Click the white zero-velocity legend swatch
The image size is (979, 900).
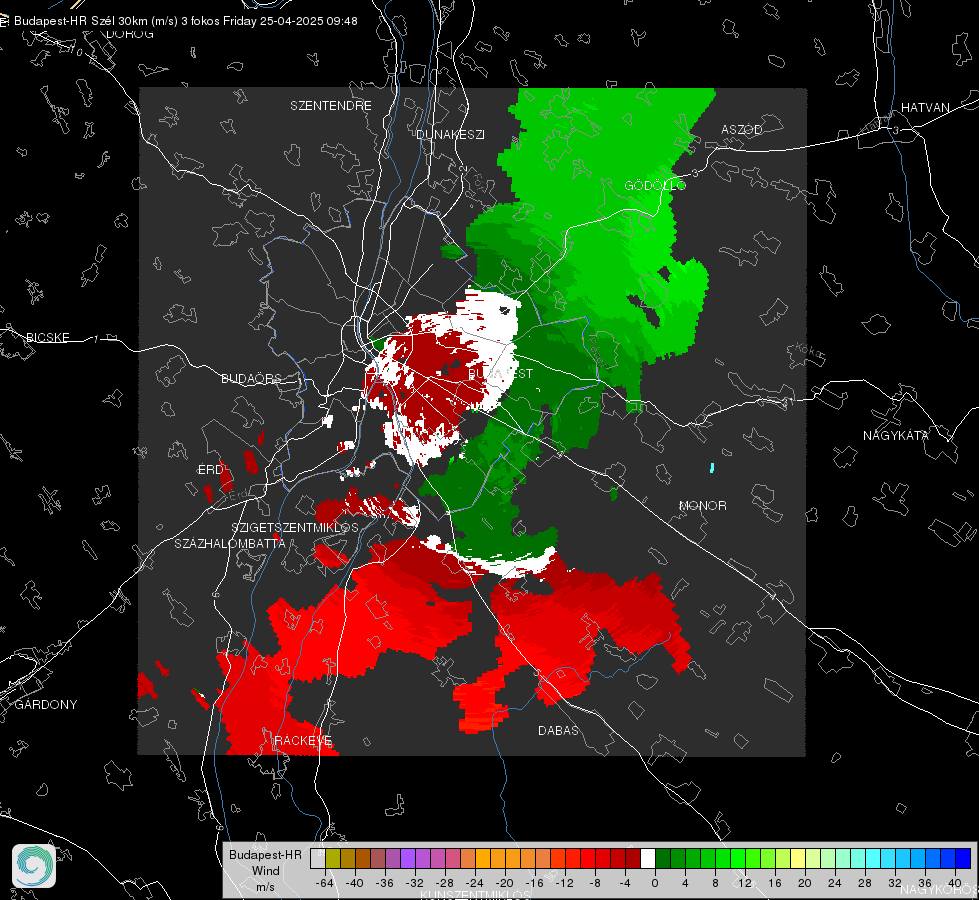click(x=648, y=858)
